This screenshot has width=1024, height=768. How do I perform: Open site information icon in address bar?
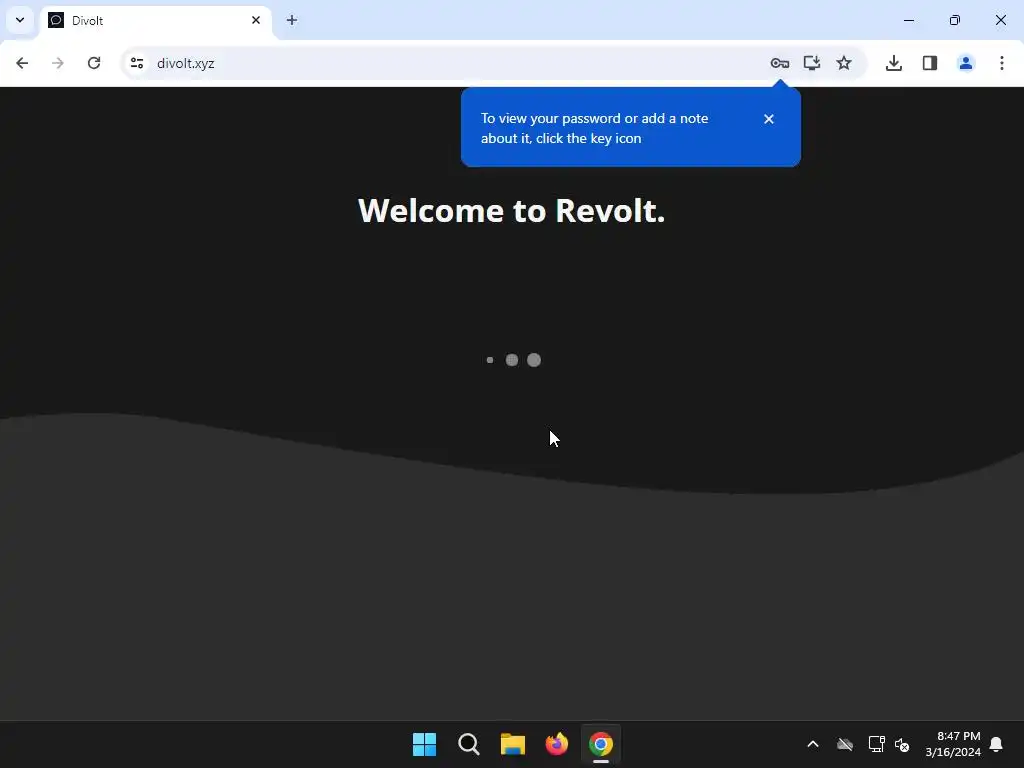click(137, 63)
